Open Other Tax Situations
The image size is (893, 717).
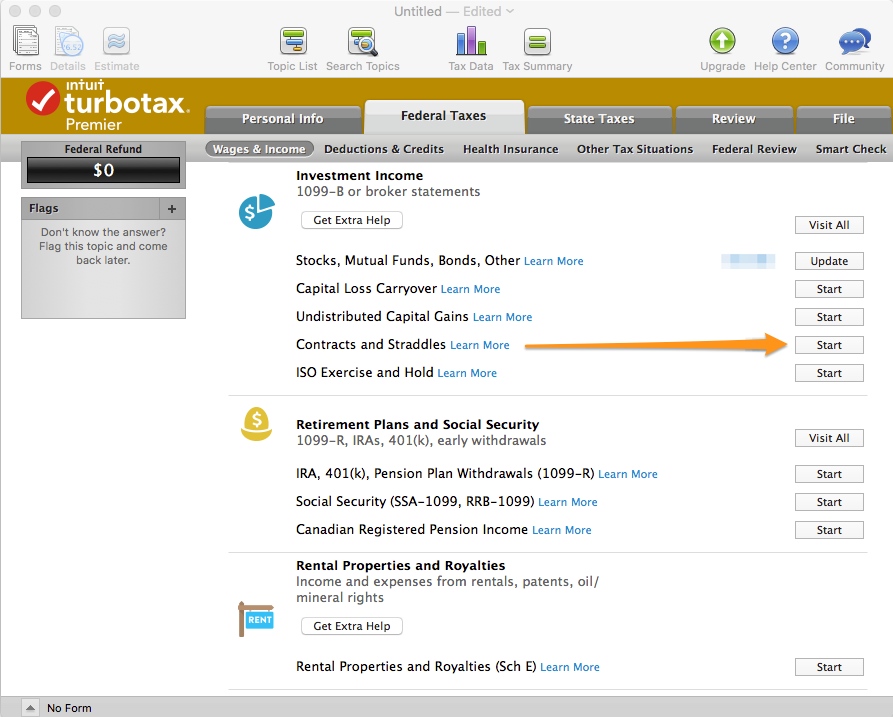(x=634, y=148)
